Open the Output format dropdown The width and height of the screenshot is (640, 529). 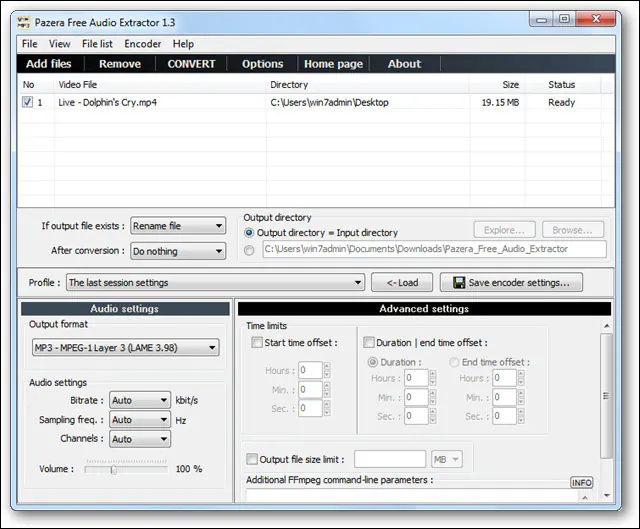tap(125, 348)
